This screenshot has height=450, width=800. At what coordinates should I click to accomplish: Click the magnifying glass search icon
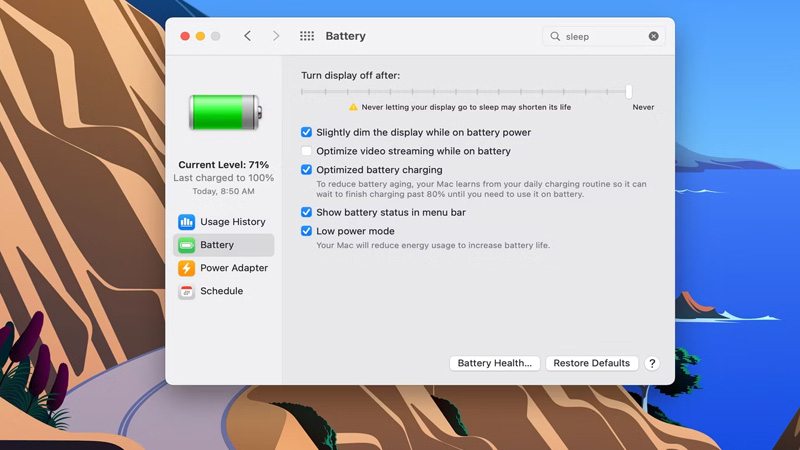coord(555,36)
